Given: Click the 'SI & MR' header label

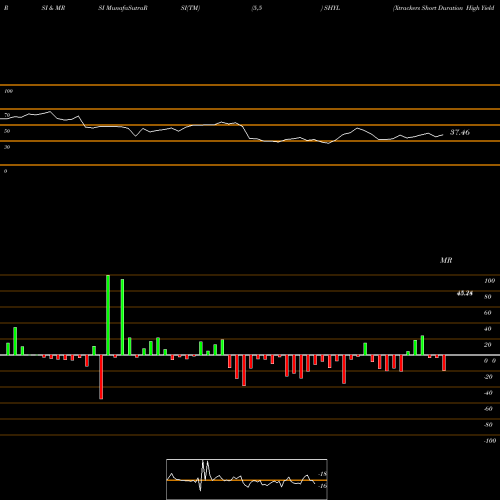Looking at the screenshot, I should click(x=53, y=8).
